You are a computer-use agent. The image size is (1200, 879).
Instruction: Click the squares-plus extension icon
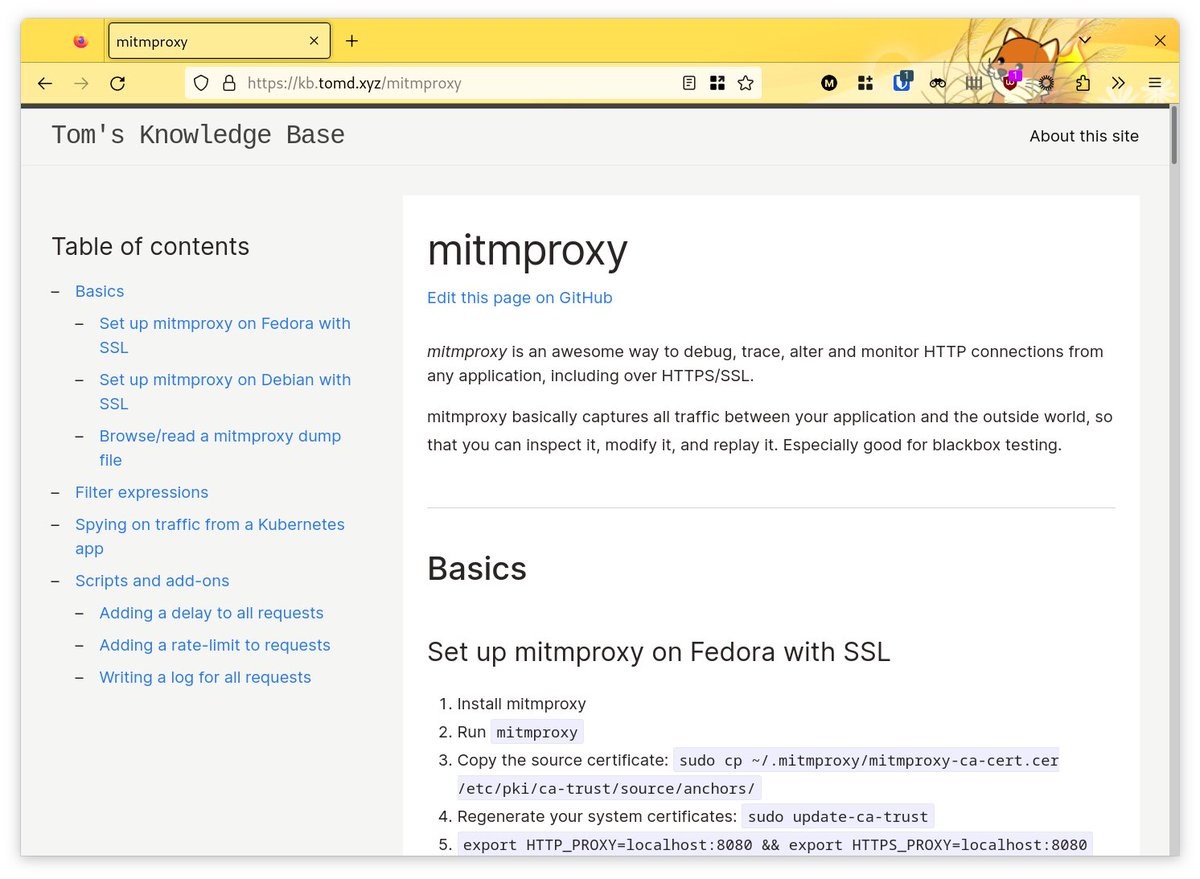coord(865,83)
